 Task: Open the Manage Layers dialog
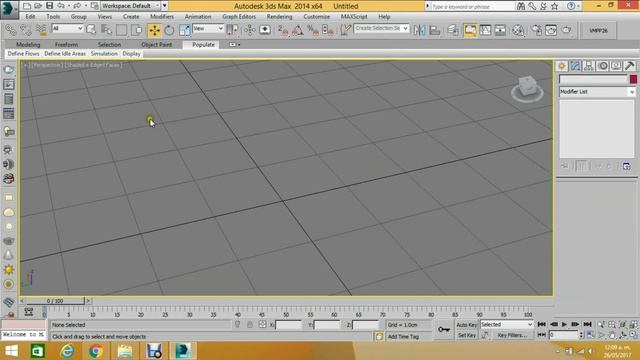coord(453,30)
